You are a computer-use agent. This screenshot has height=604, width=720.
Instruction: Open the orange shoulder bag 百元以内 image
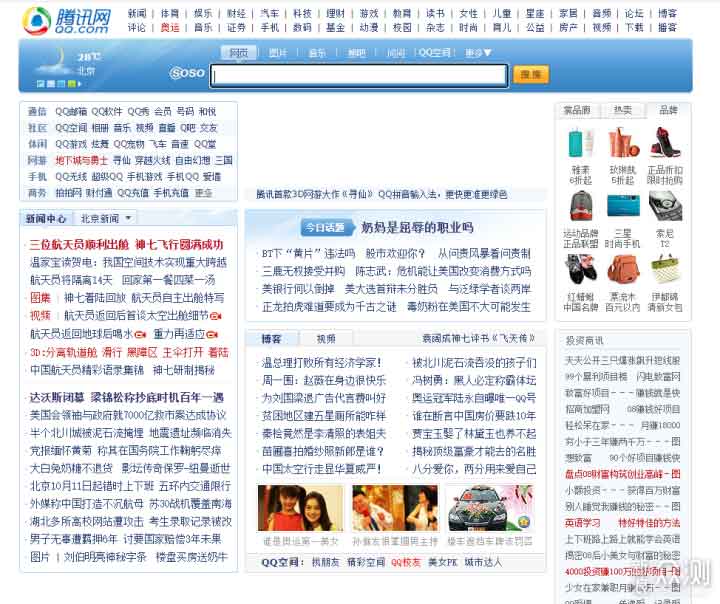[623, 270]
